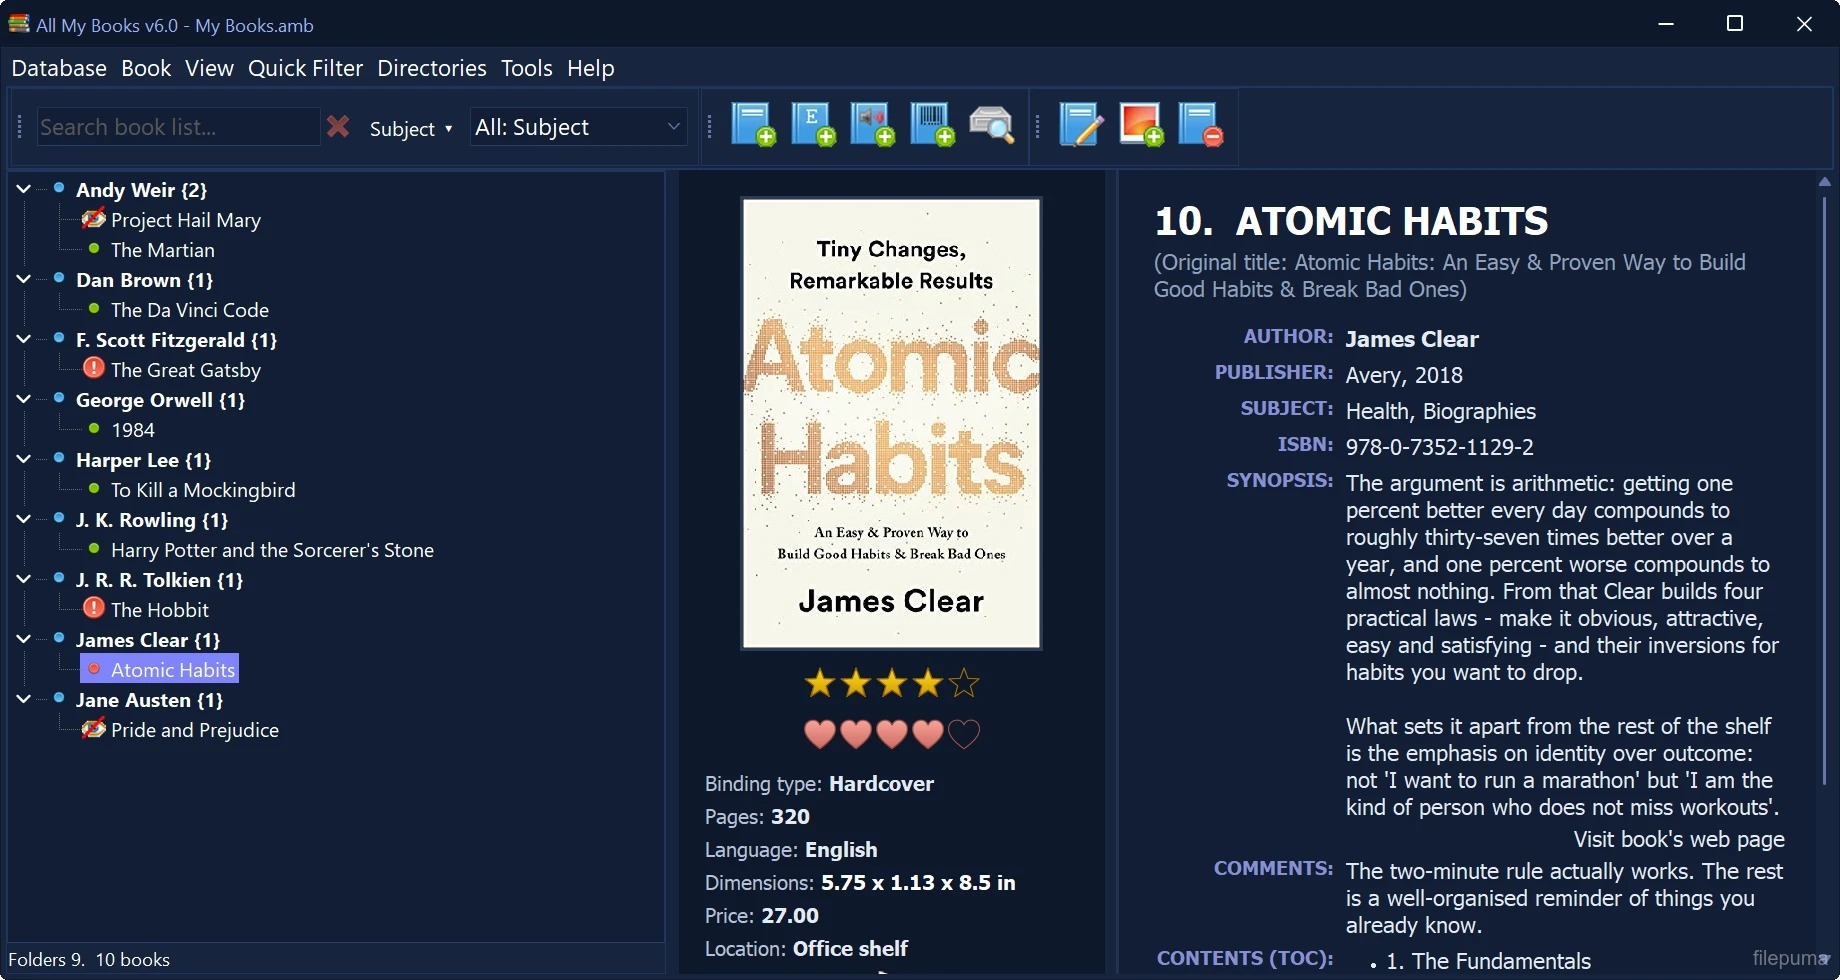This screenshot has height=980, width=1840.
Task: Click the green dot beside The Da Vinci Code
Action: click(94, 309)
